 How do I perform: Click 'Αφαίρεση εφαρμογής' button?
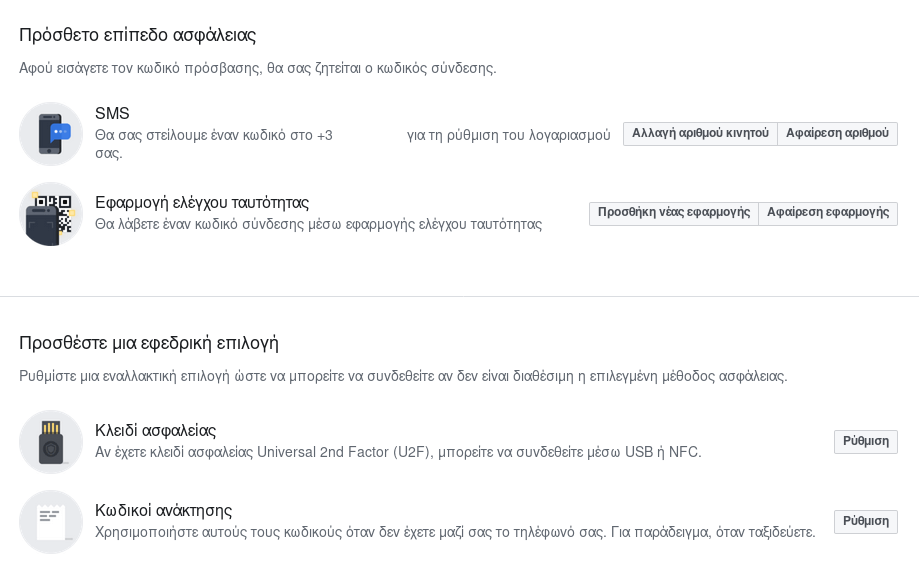click(x=828, y=213)
